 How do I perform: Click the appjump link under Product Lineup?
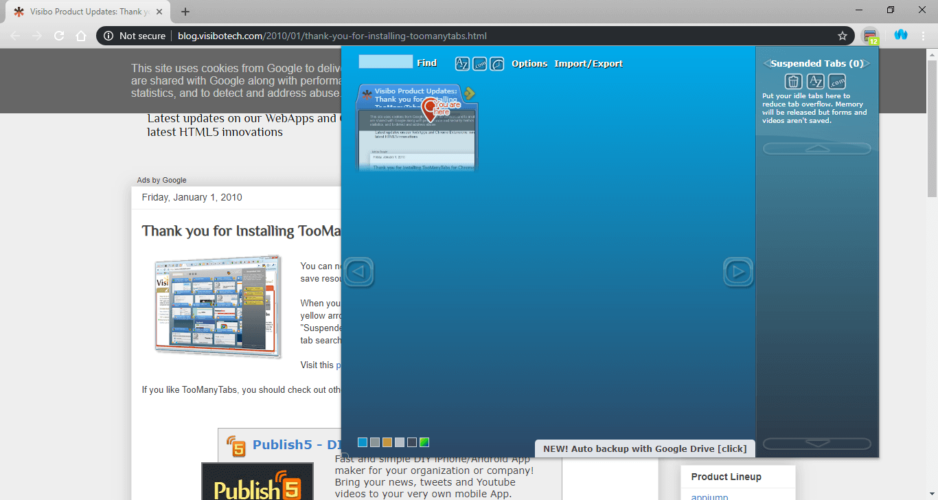pos(709,496)
